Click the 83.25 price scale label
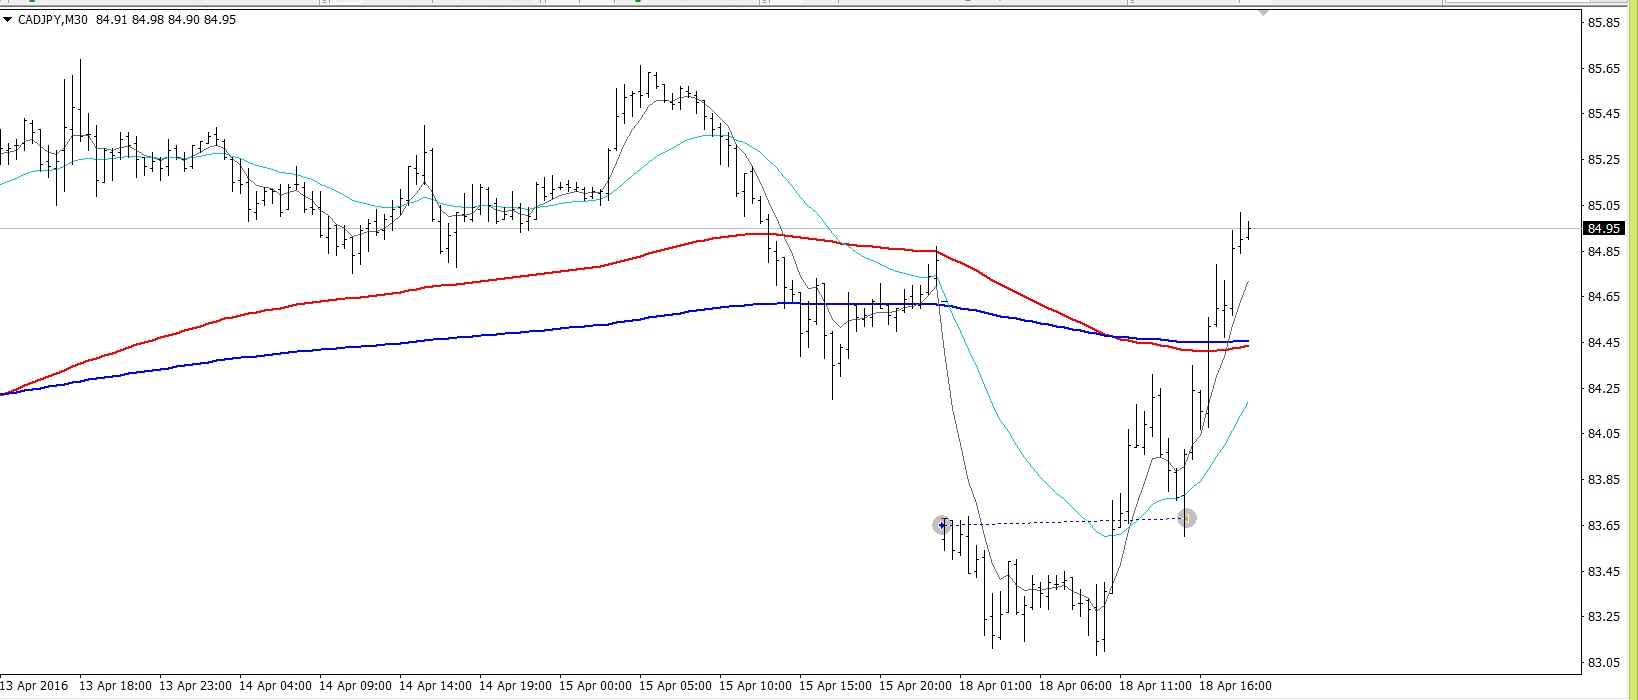The width and height of the screenshot is (1638, 700). point(1604,617)
